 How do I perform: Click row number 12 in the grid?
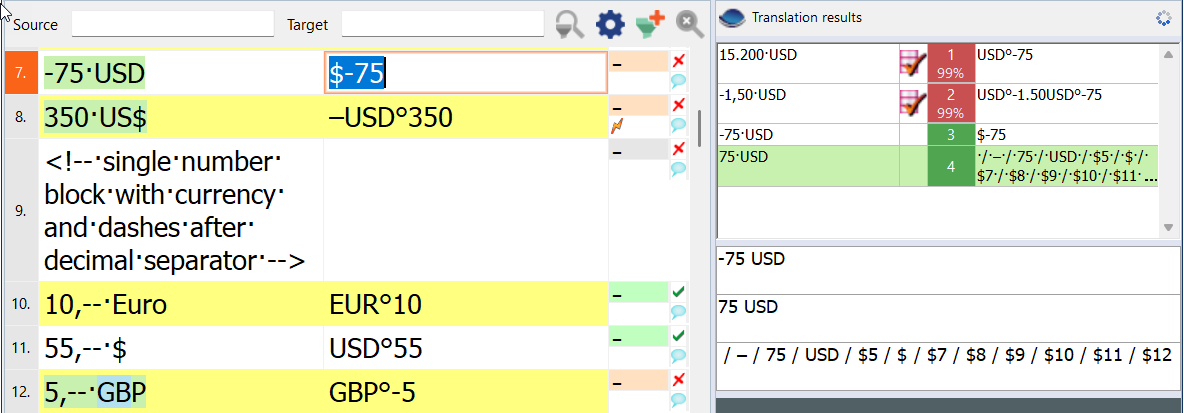click(21, 392)
